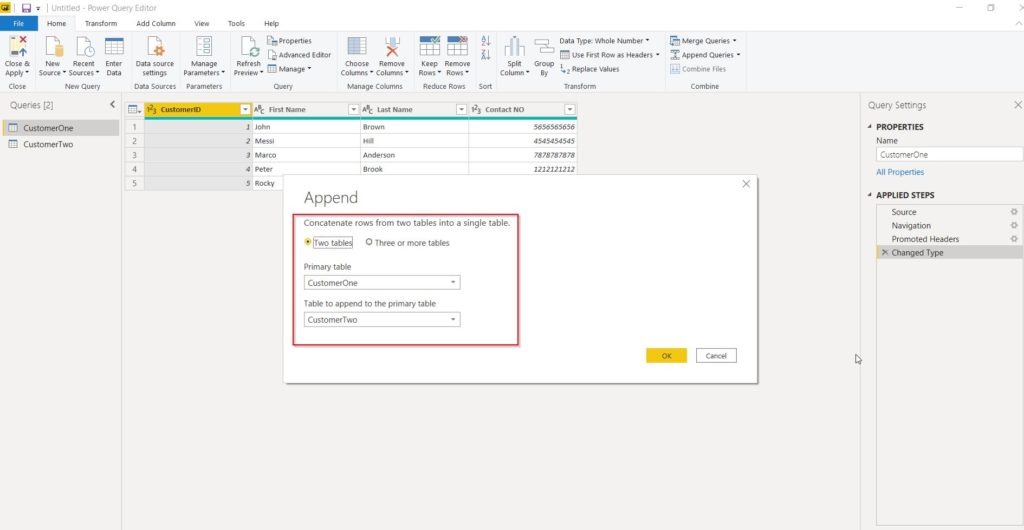This screenshot has height=530, width=1024.
Task: Click Use First Row as Headers
Action: point(610,55)
